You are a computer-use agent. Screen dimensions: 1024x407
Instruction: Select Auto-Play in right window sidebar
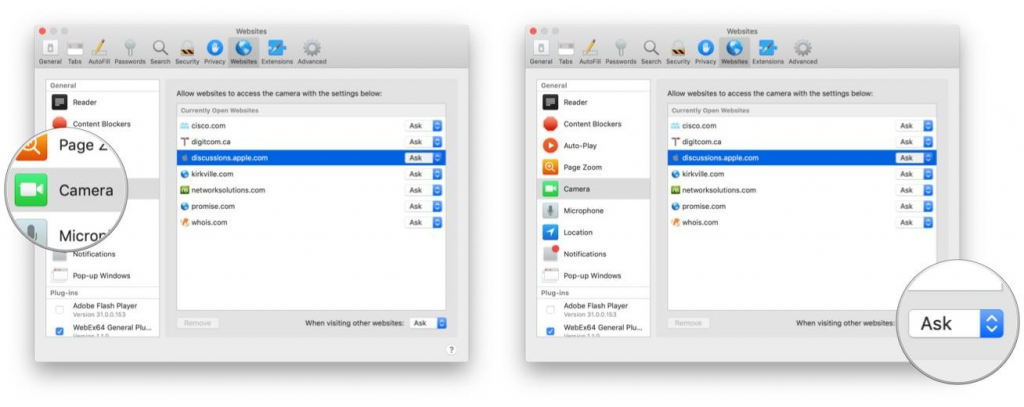tap(593, 146)
